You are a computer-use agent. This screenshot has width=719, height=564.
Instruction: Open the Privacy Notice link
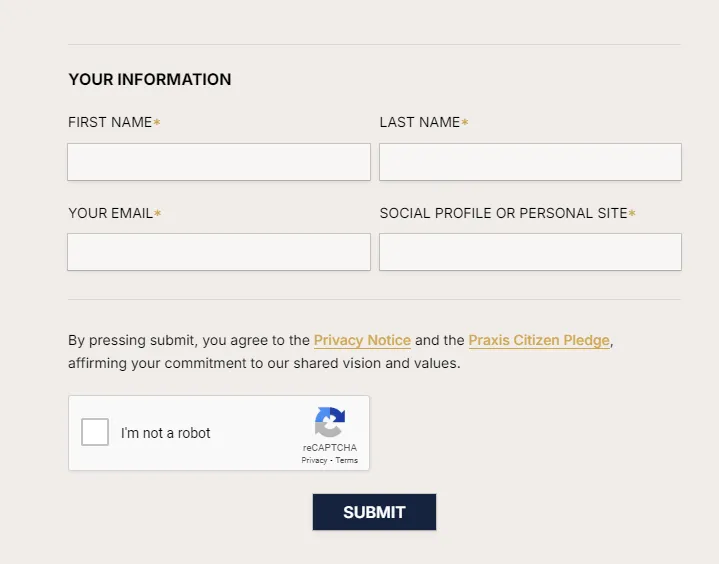(362, 340)
